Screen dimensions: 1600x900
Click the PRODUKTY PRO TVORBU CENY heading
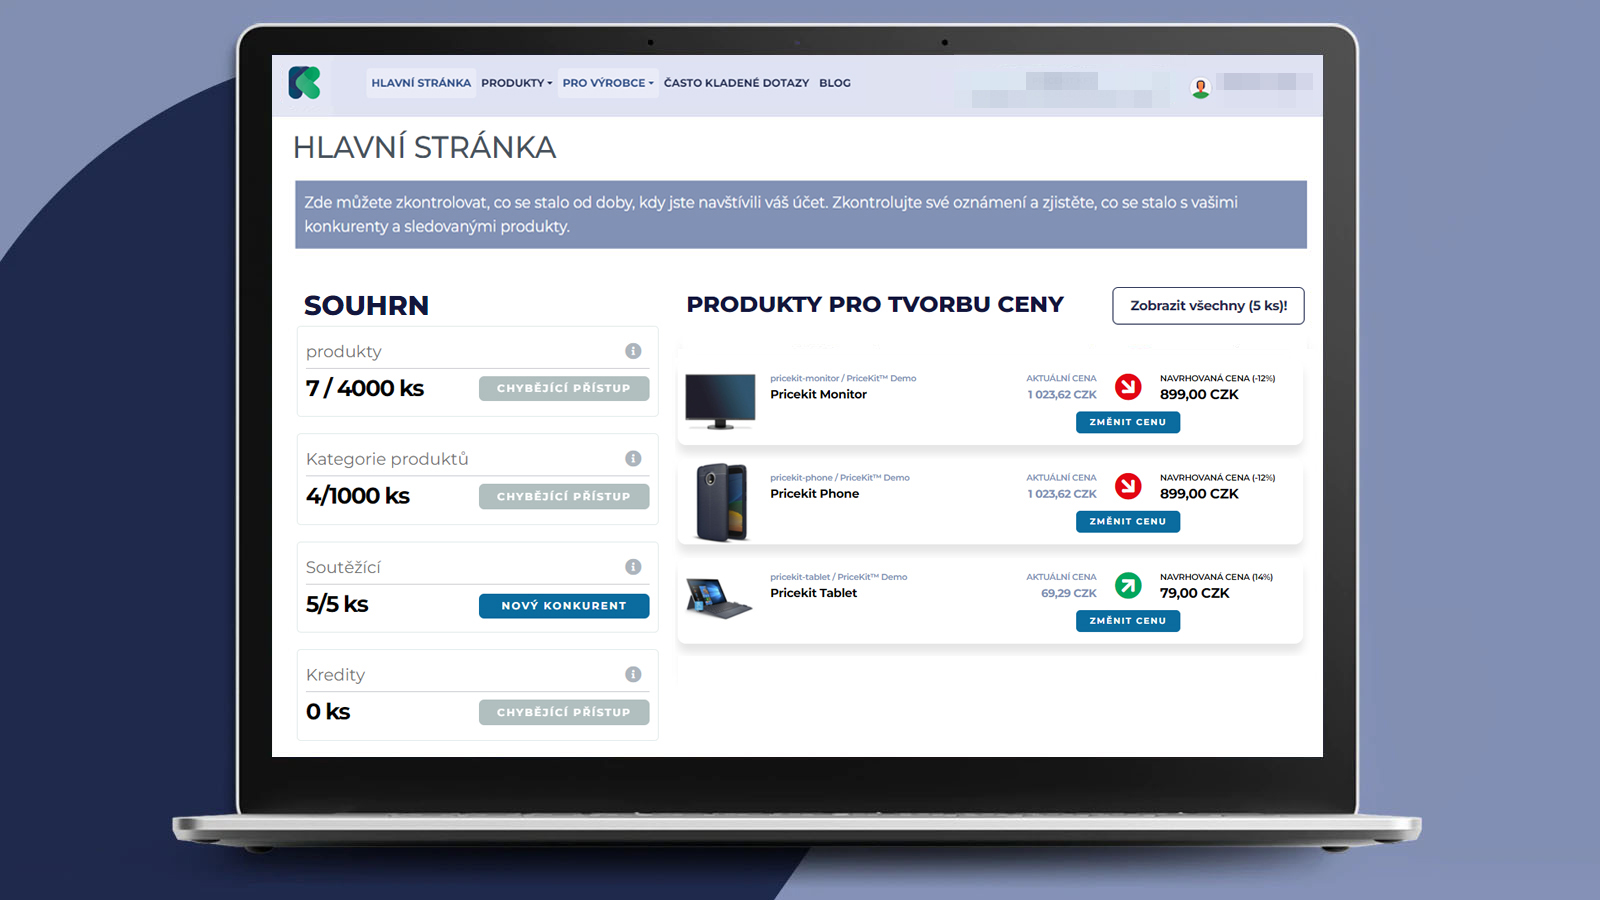pos(875,305)
